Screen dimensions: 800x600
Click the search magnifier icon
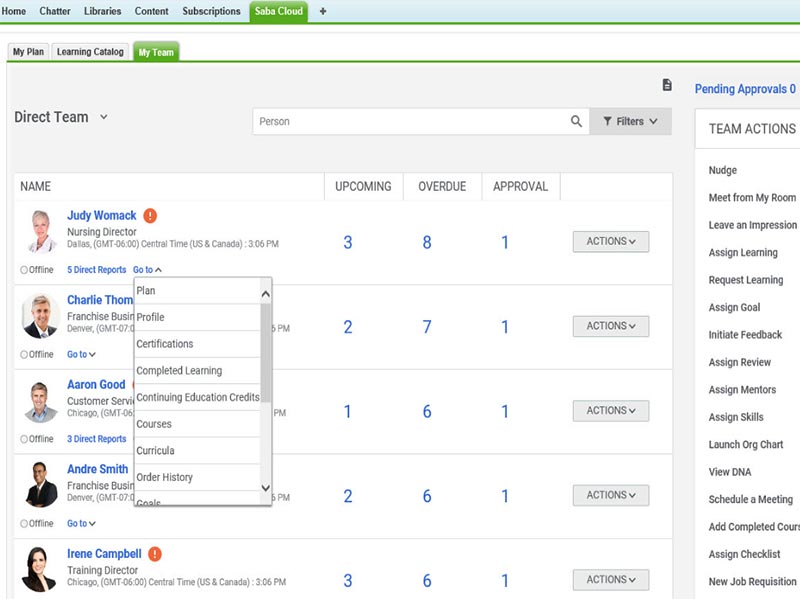pyautogui.click(x=576, y=122)
